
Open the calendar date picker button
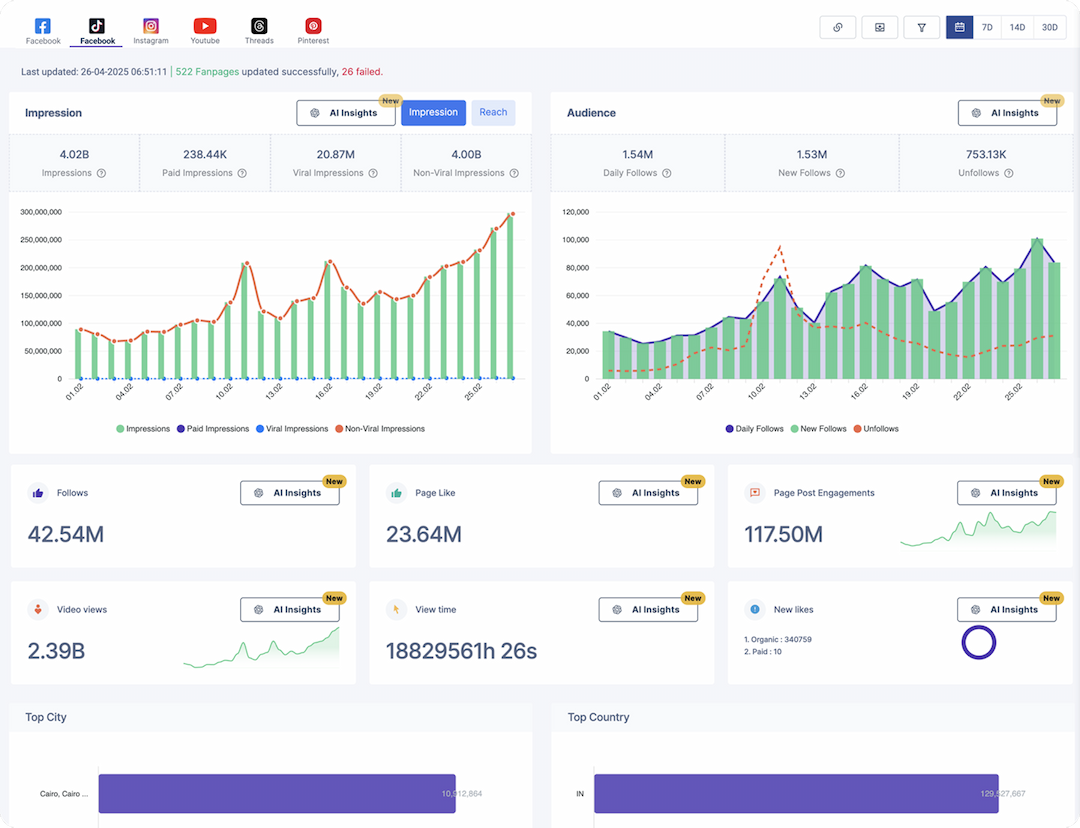[x=959, y=28]
